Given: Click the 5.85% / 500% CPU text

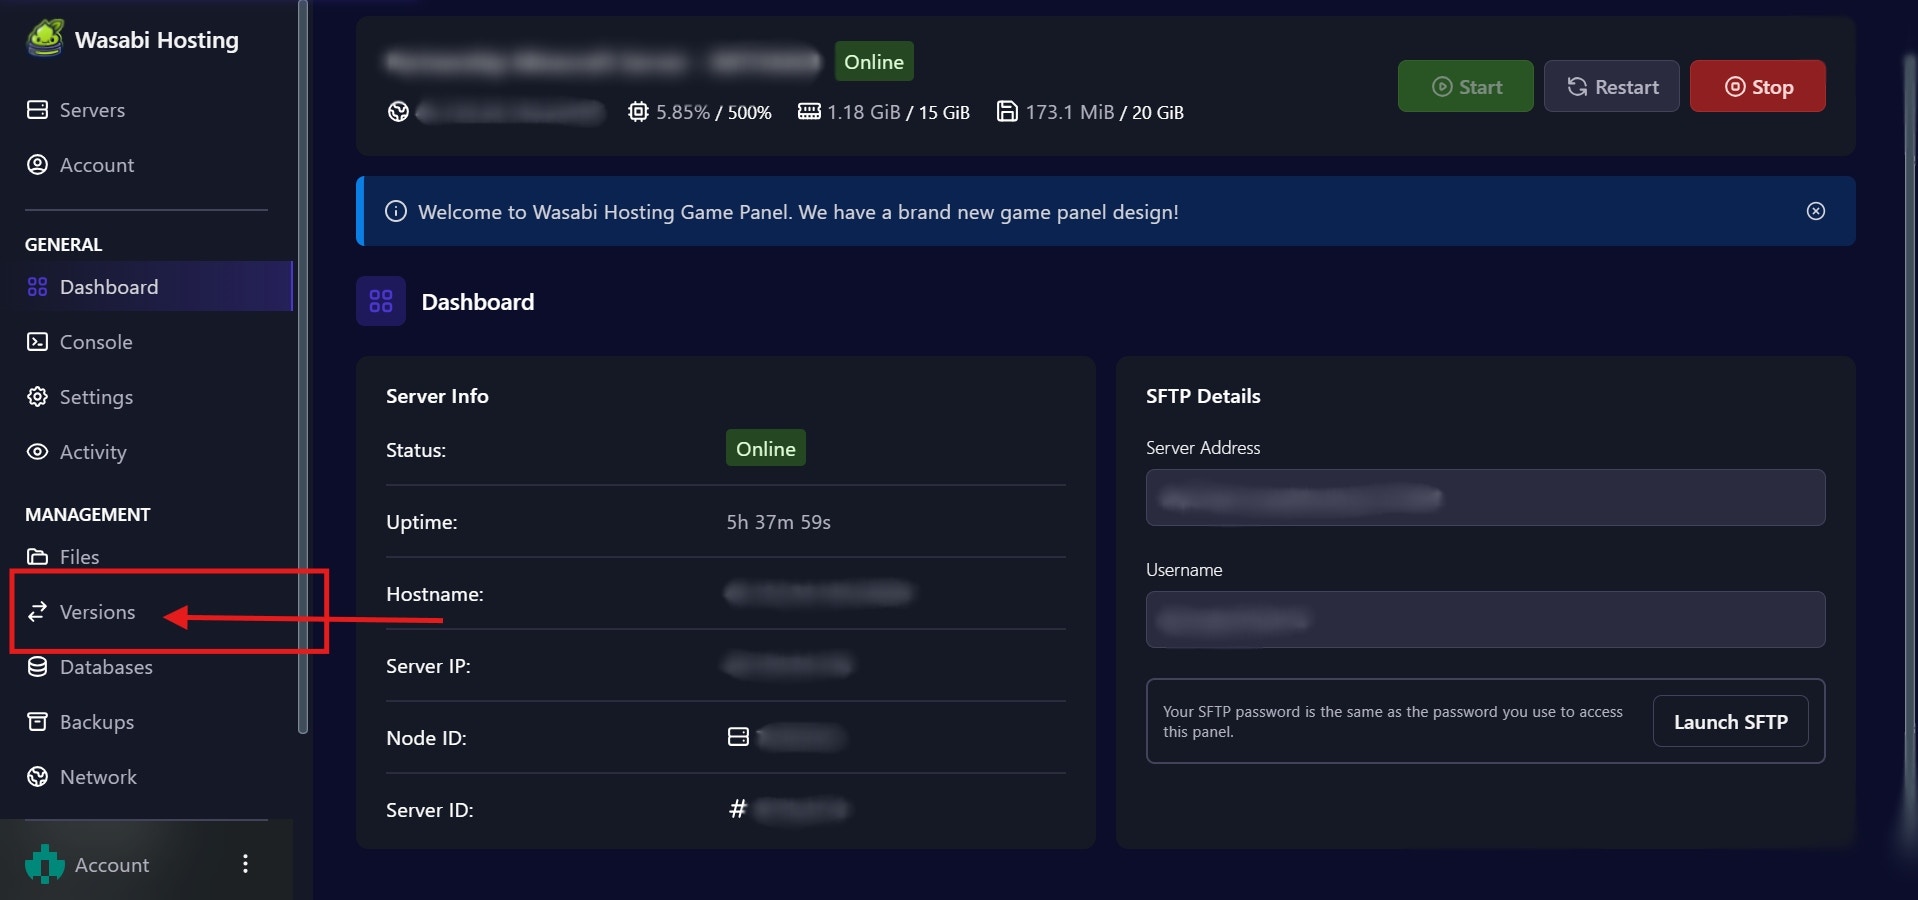Looking at the screenshot, I should (714, 112).
